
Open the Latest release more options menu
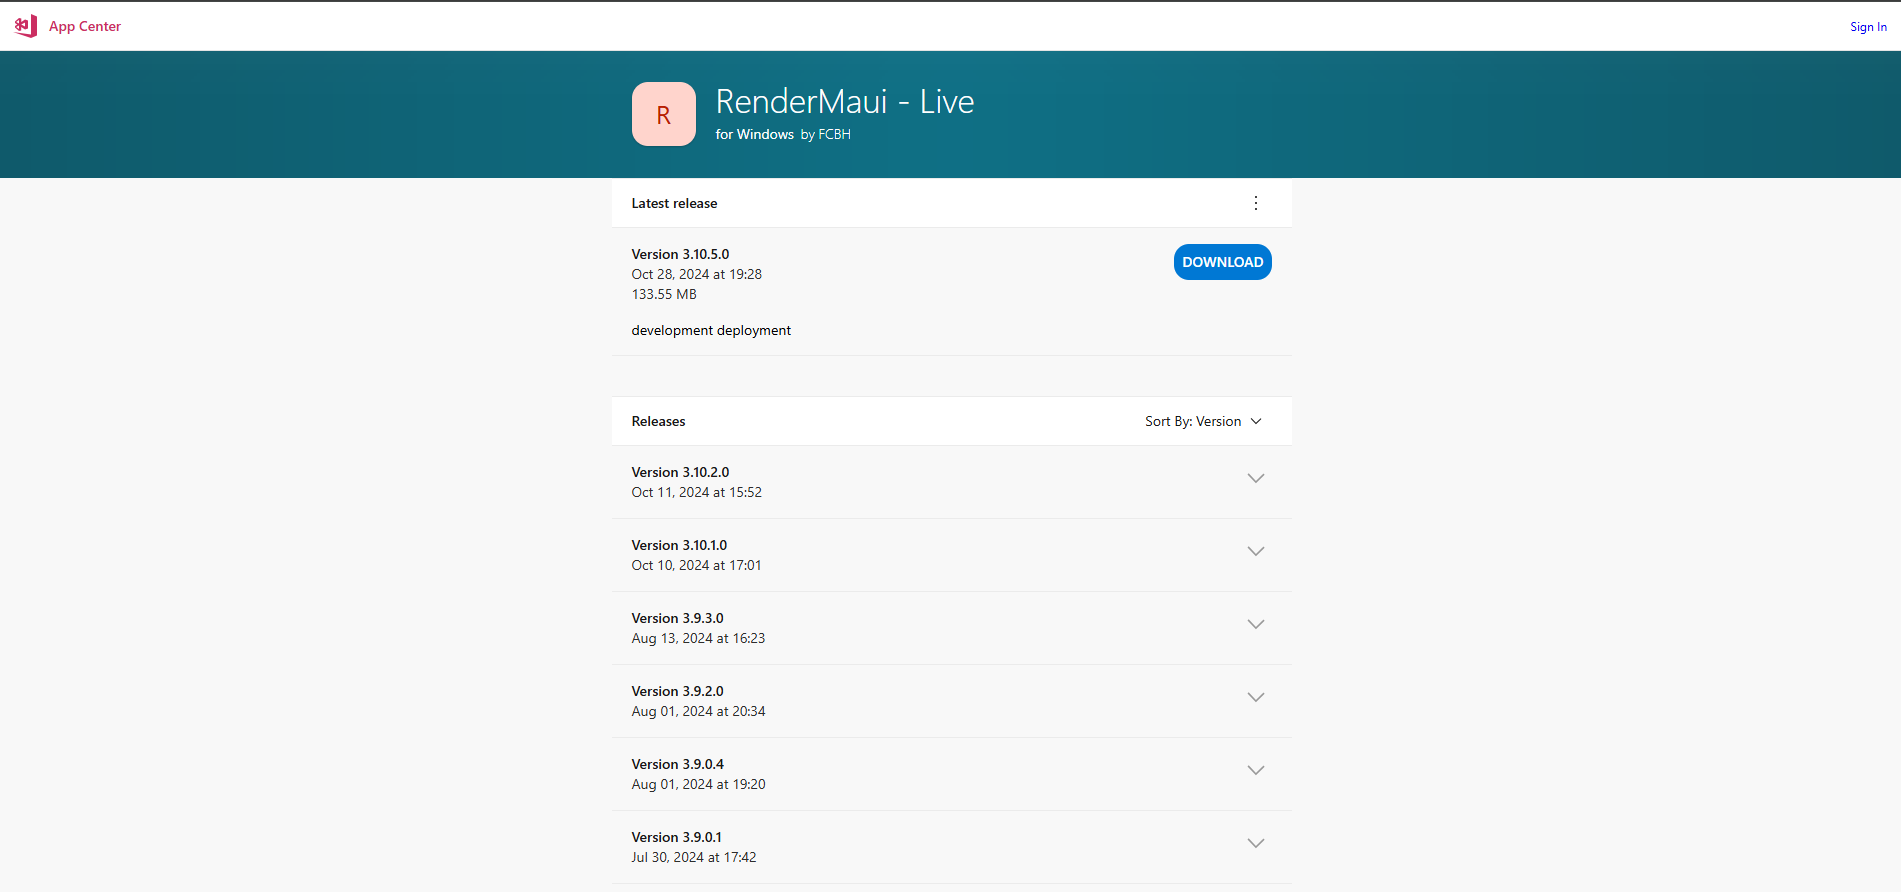click(1256, 203)
